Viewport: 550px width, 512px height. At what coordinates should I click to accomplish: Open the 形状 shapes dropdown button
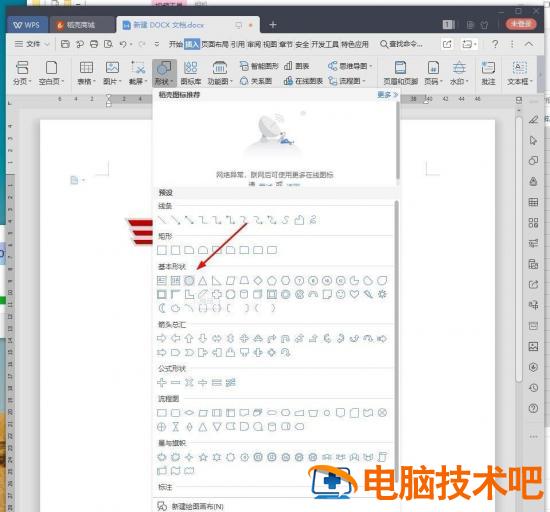[164, 73]
